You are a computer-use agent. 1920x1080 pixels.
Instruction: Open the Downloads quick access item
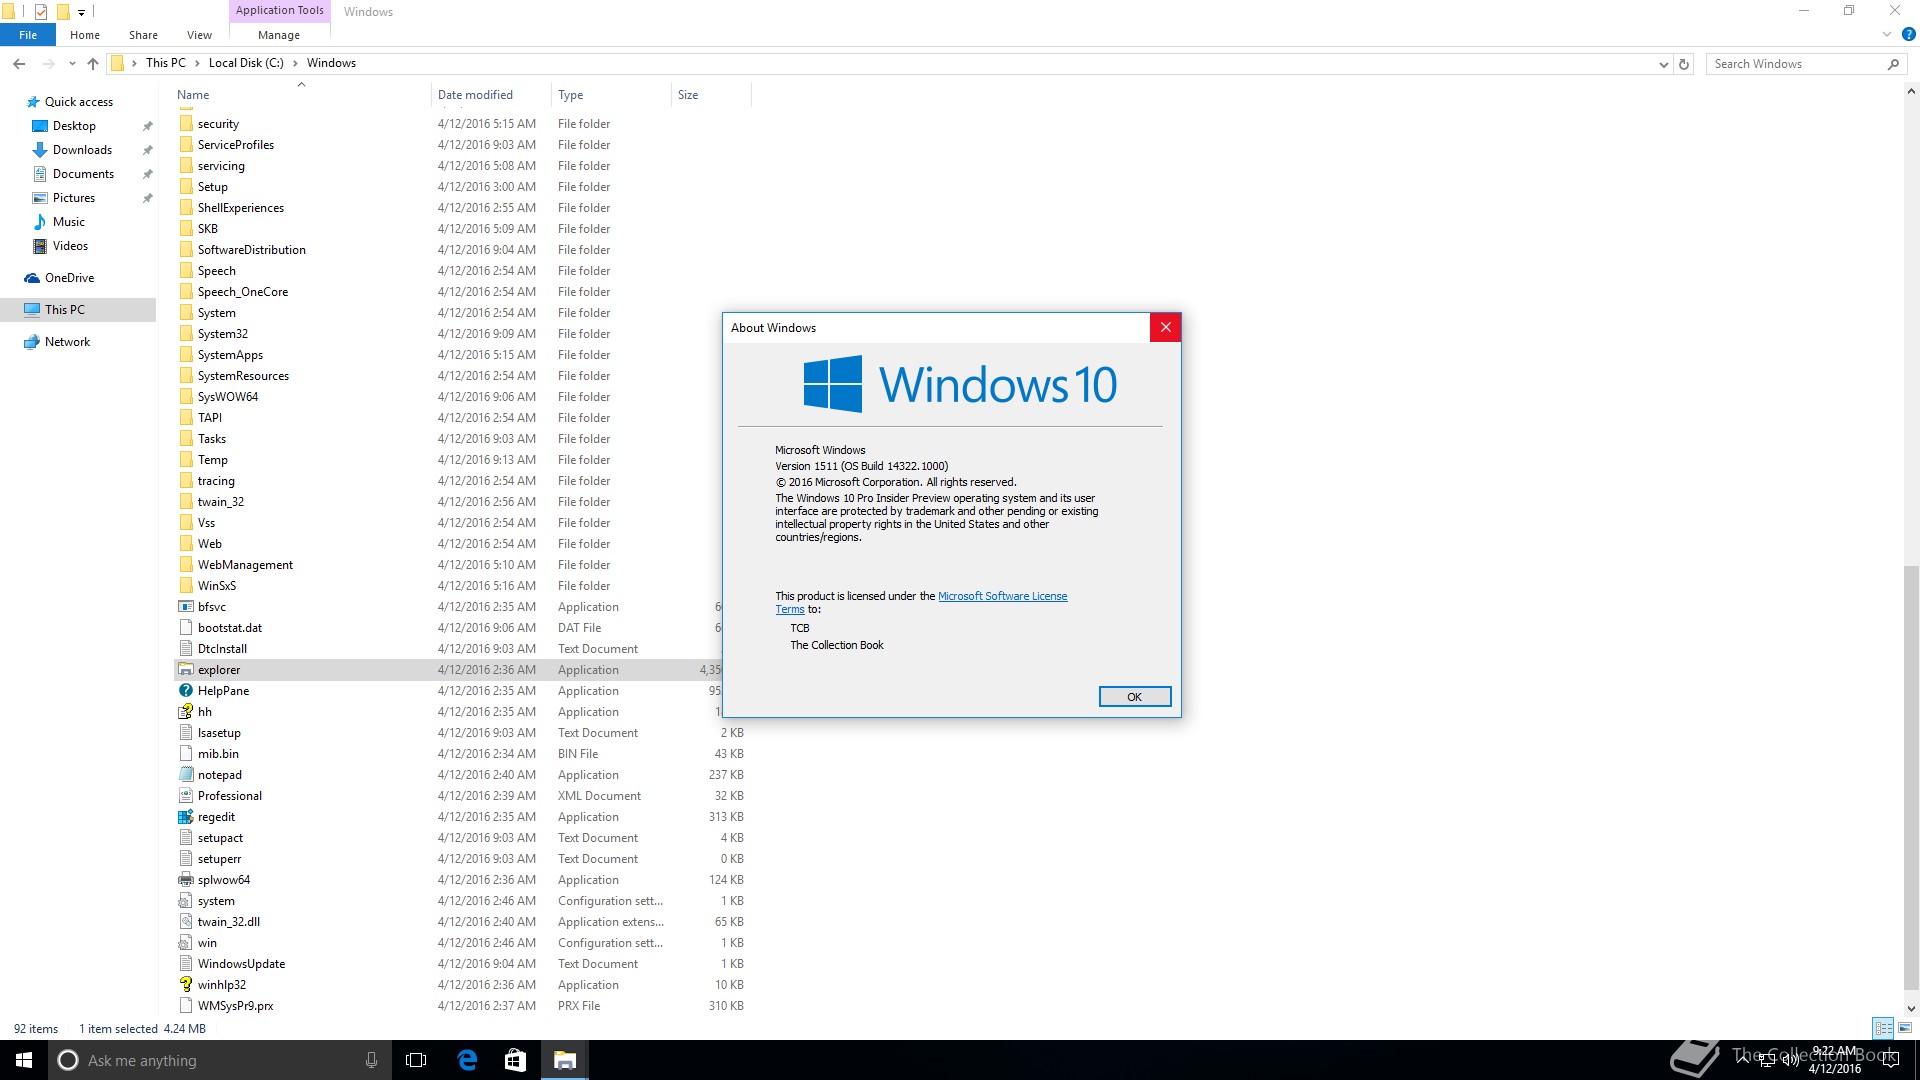[x=82, y=150]
